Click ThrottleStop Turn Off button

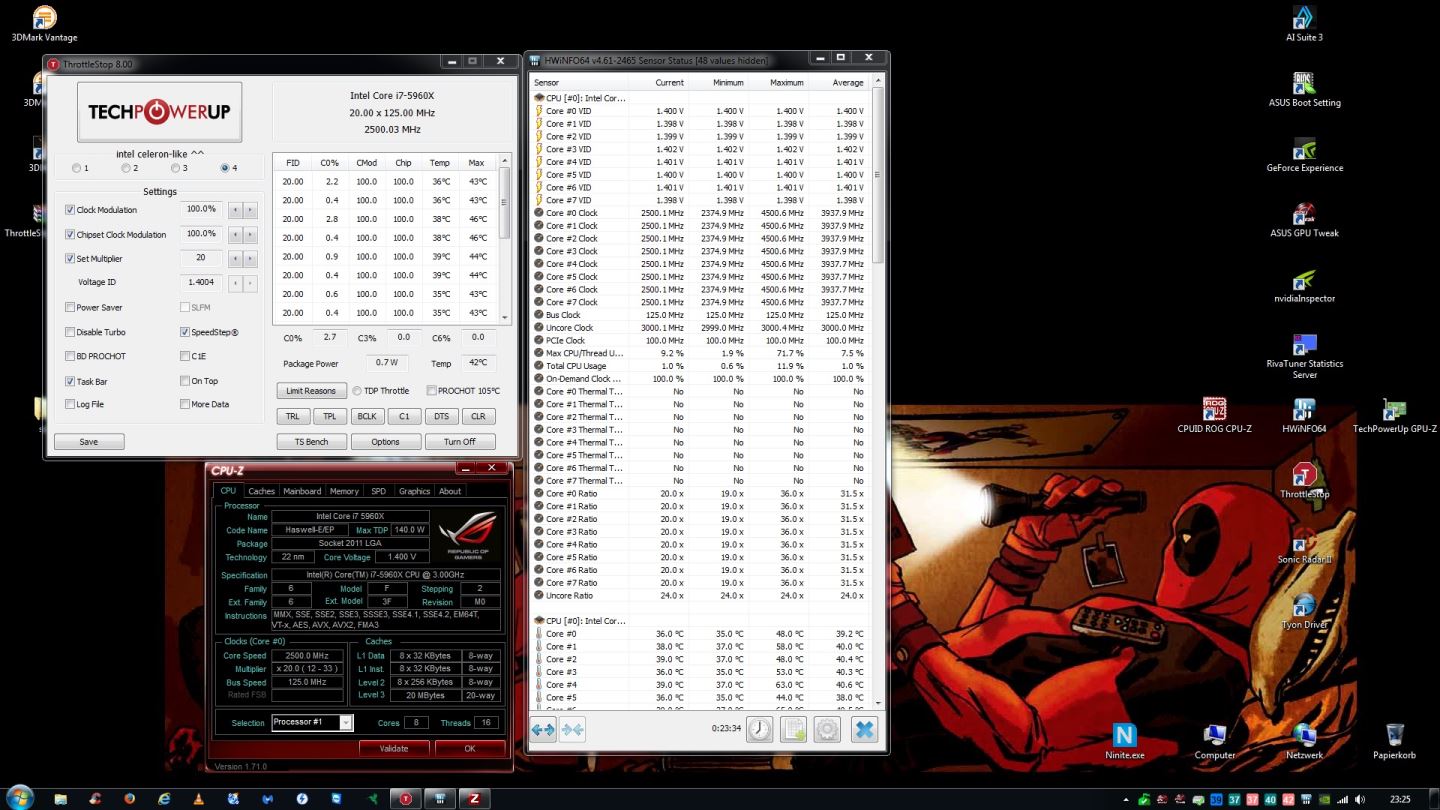coord(460,441)
